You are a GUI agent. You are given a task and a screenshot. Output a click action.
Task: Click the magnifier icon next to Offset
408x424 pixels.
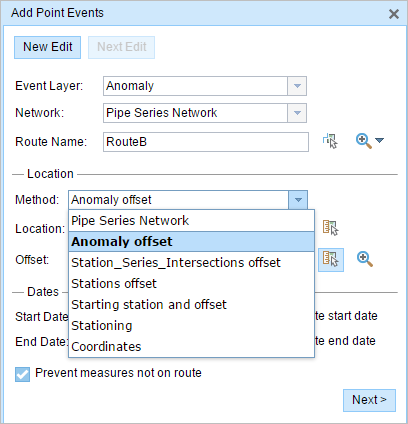tap(365, 259)
